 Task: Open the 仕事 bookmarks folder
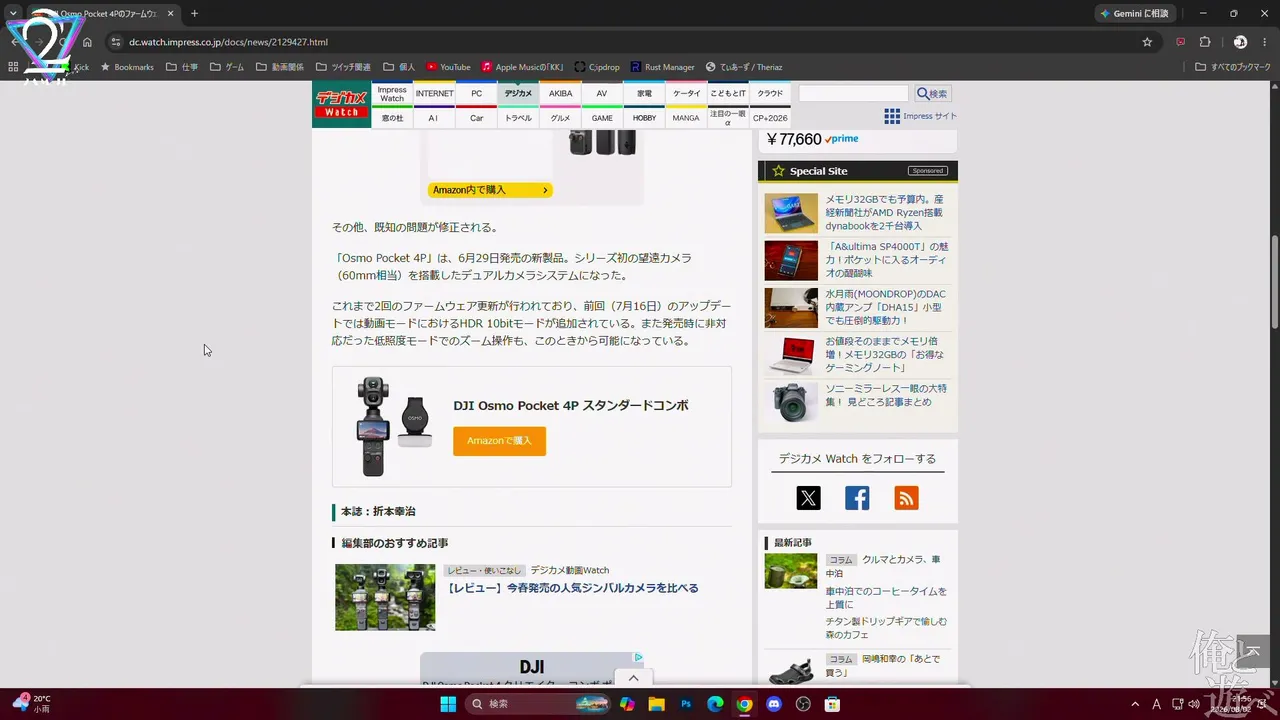[182, 67]
